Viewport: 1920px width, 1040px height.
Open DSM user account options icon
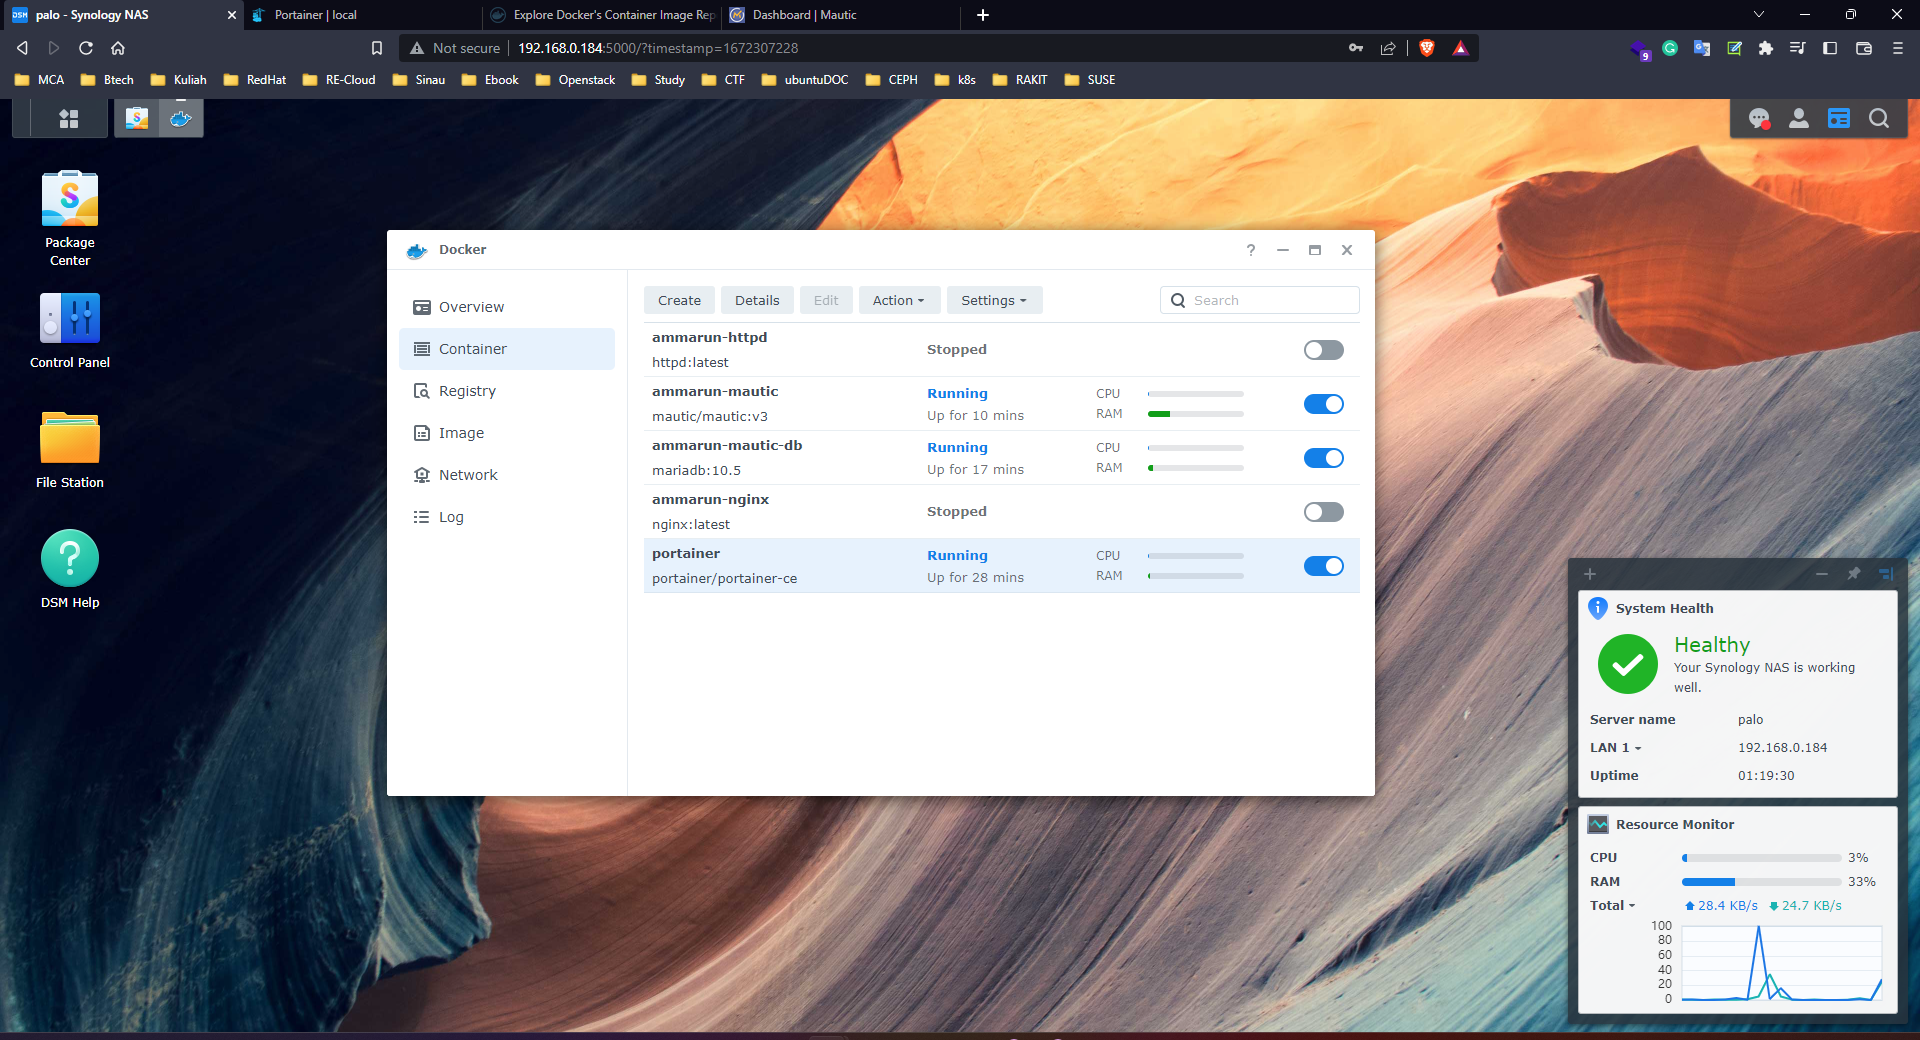(1799, 119)
